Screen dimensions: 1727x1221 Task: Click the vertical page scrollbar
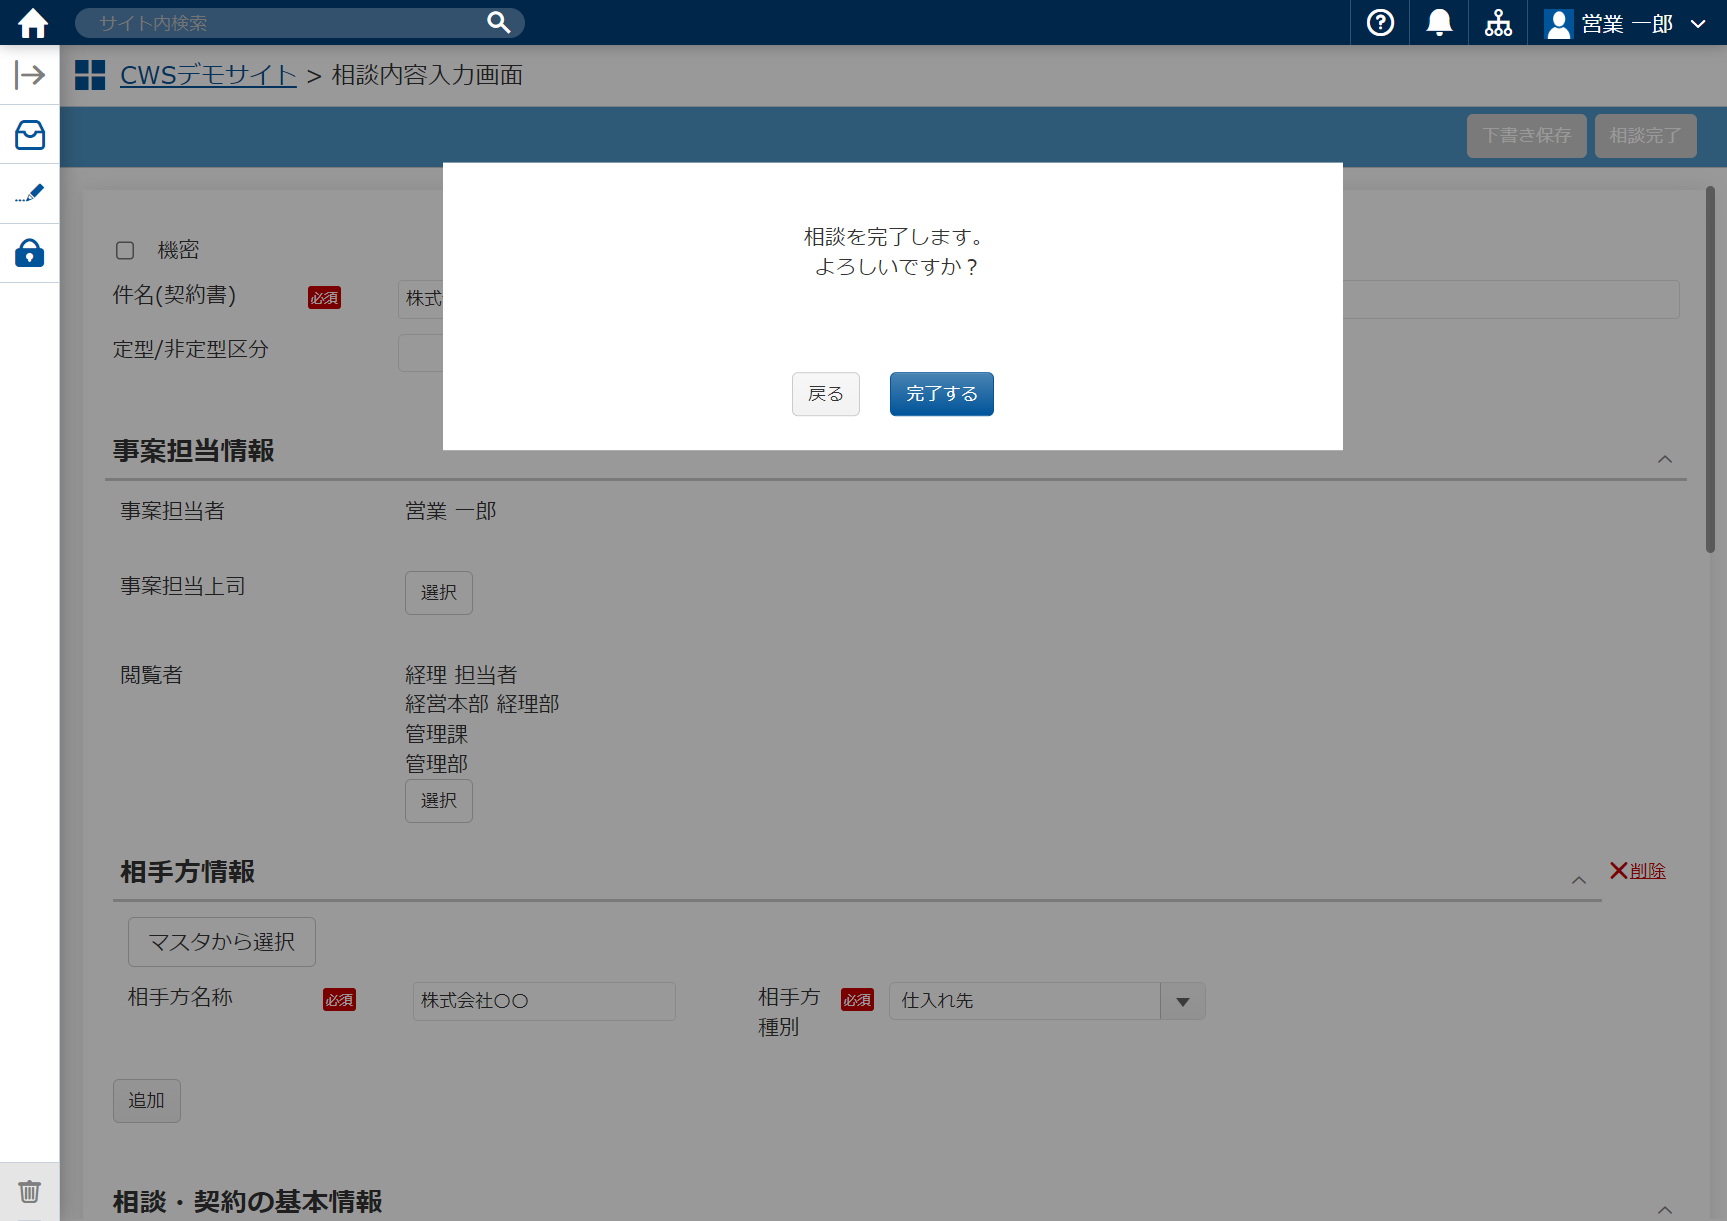[x=1710, y=370]
